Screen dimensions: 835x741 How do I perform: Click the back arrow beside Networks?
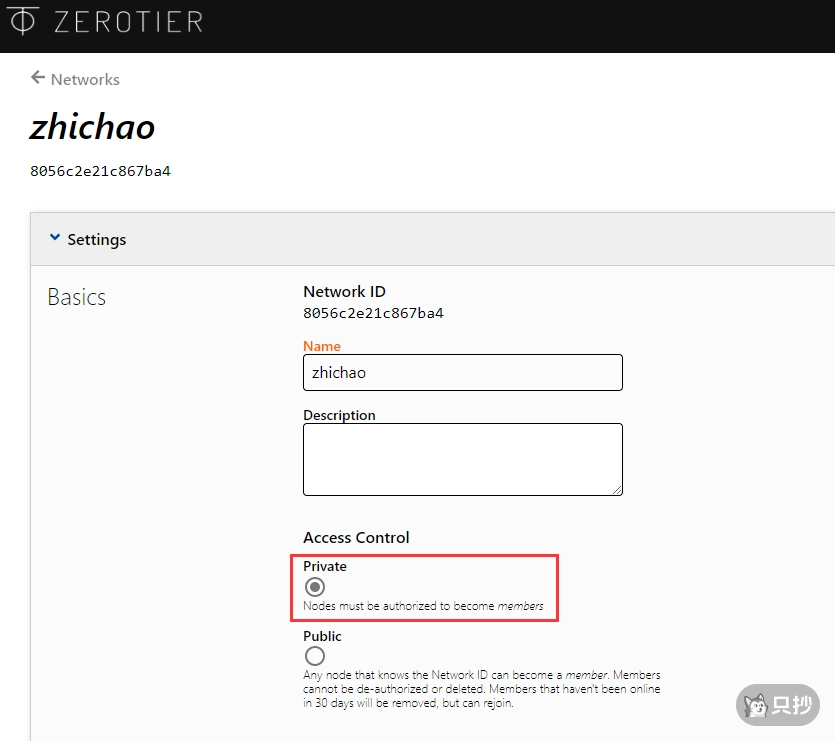(x=38, y=78)
